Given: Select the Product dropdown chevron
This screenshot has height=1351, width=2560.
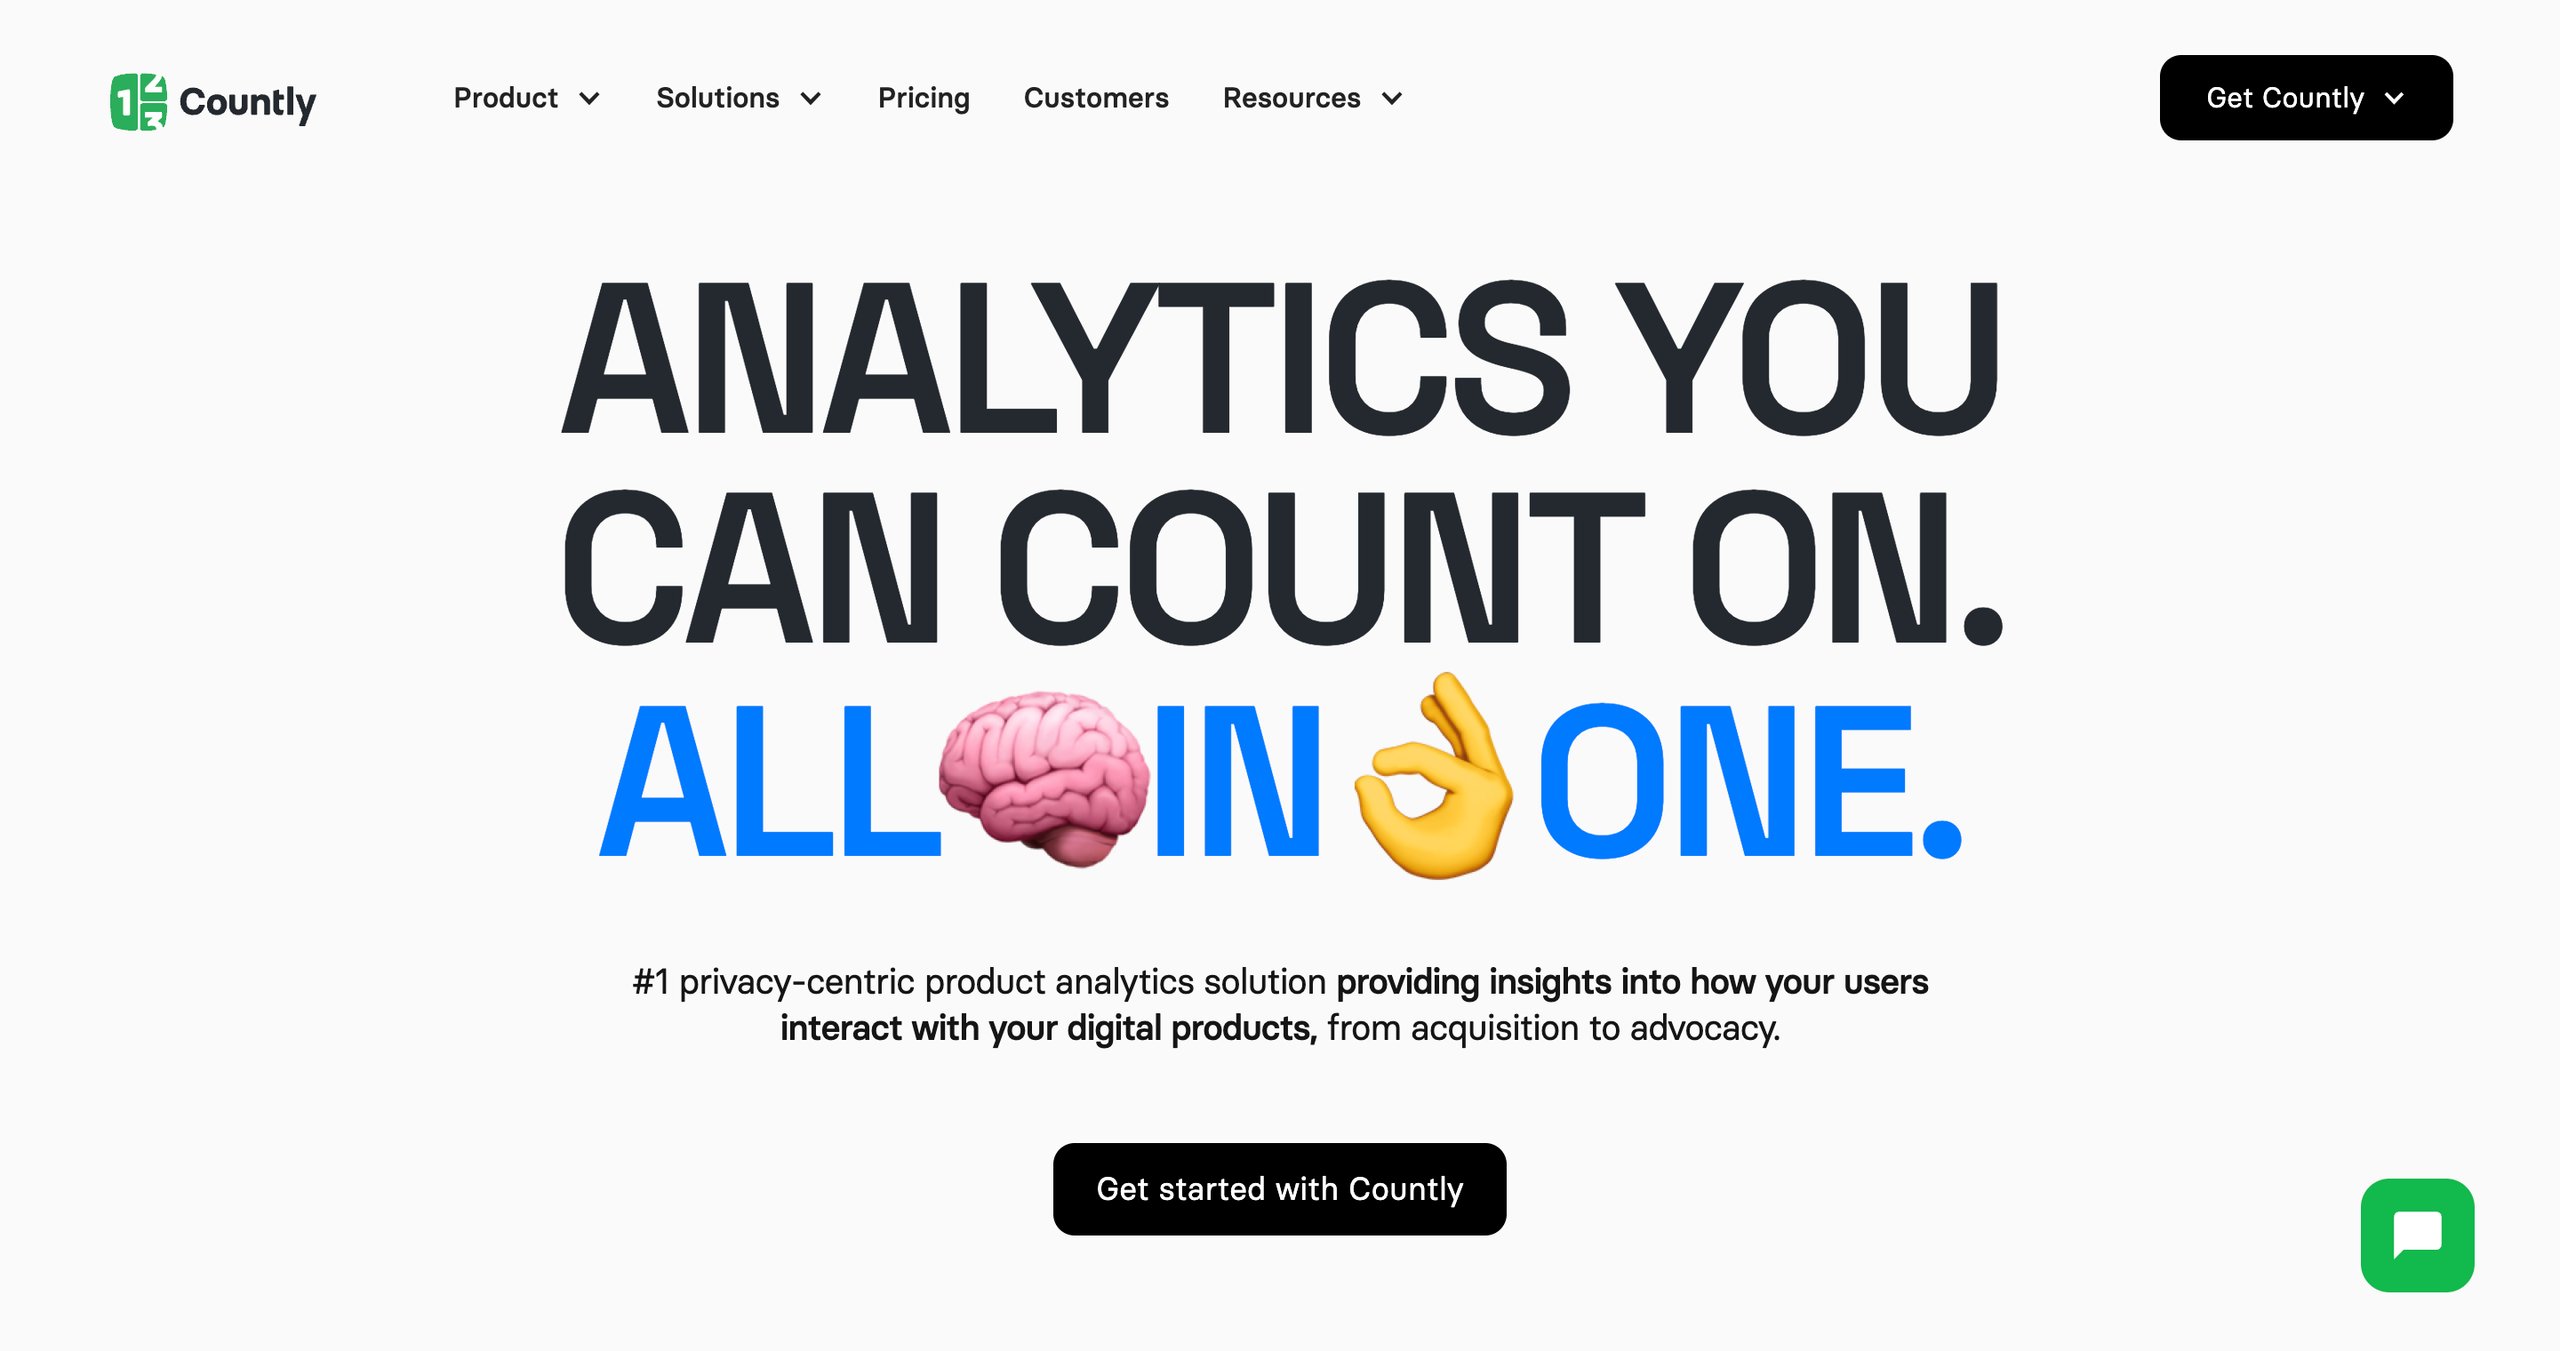Looking at the screenshot, I should [589, 98].
